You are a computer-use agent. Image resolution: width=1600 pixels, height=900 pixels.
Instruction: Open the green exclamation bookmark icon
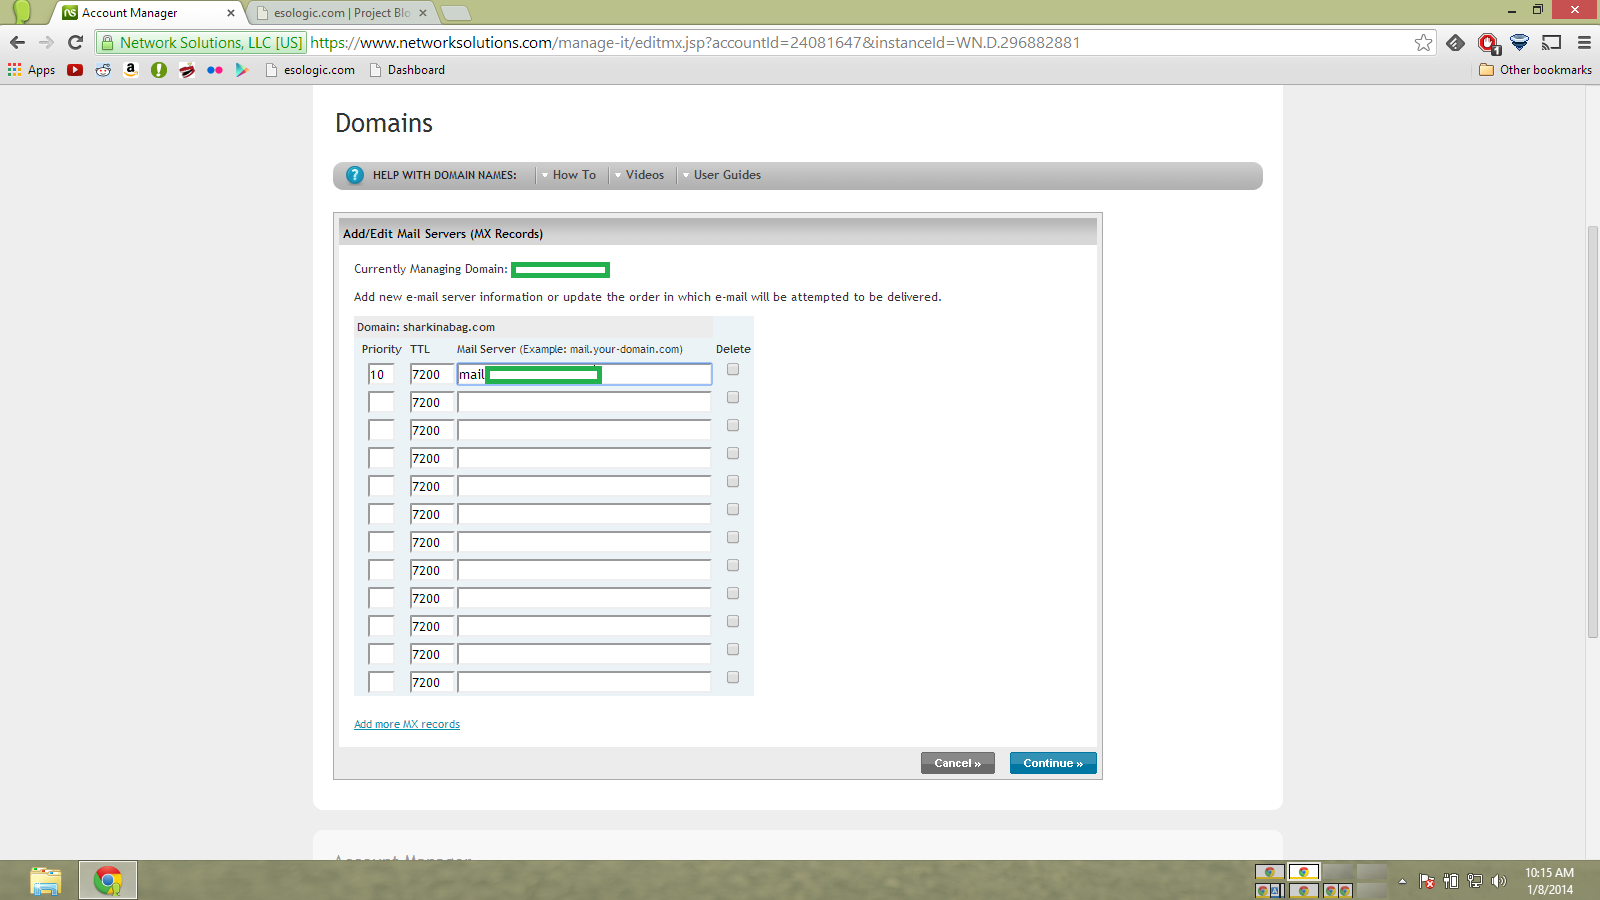pos(158,70)
